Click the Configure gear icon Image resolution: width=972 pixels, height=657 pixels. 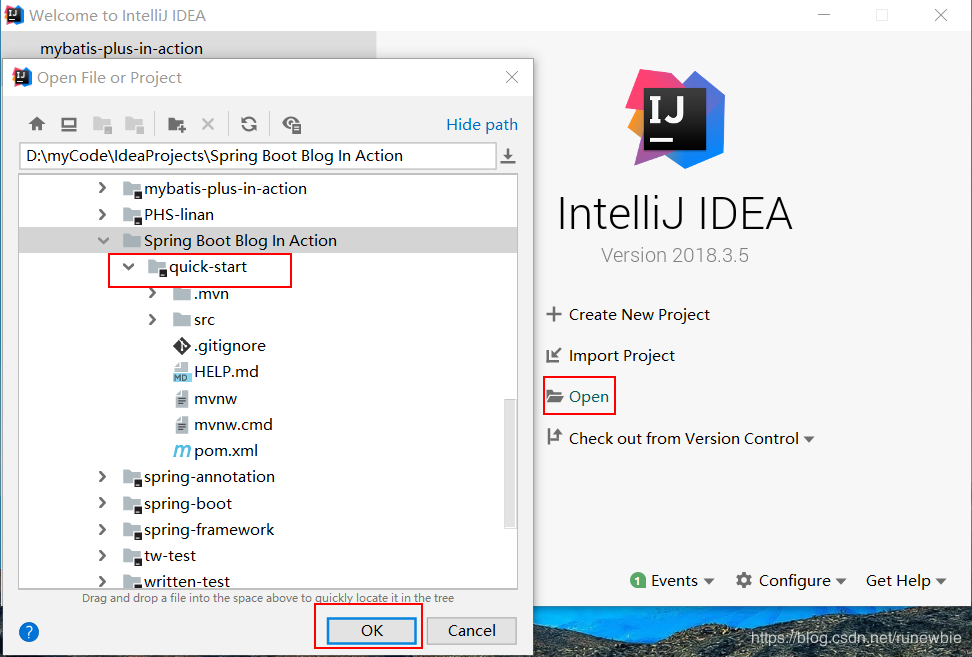coord(744,580)
